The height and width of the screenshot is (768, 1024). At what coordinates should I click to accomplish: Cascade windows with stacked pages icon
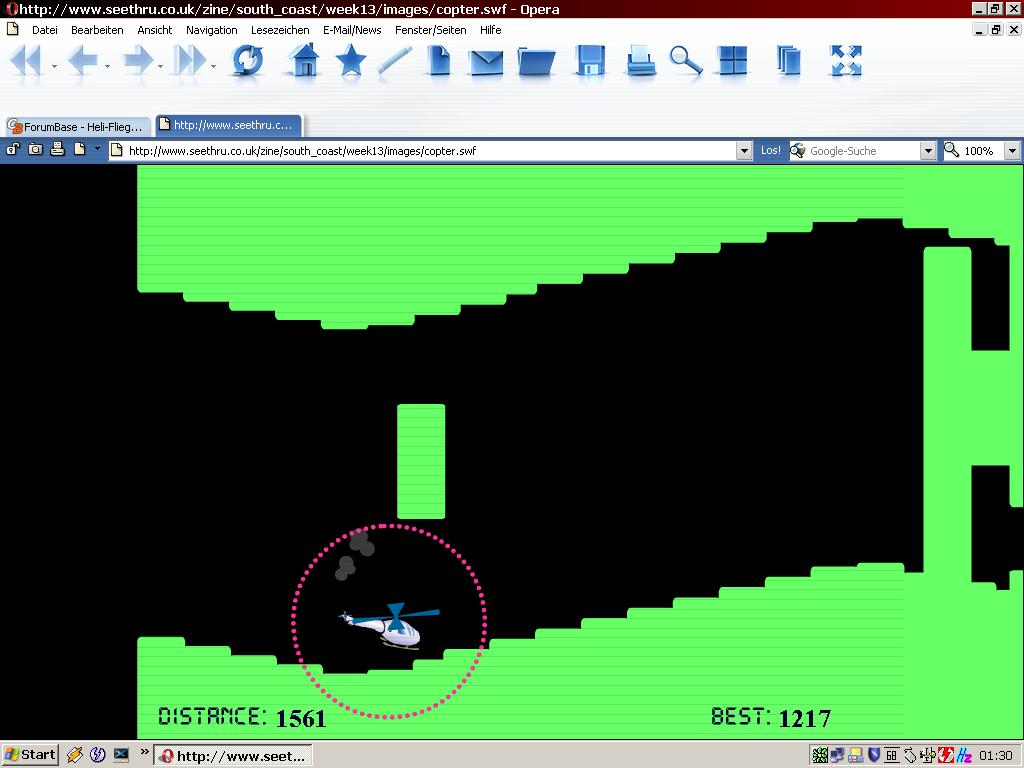click(789, 61)
